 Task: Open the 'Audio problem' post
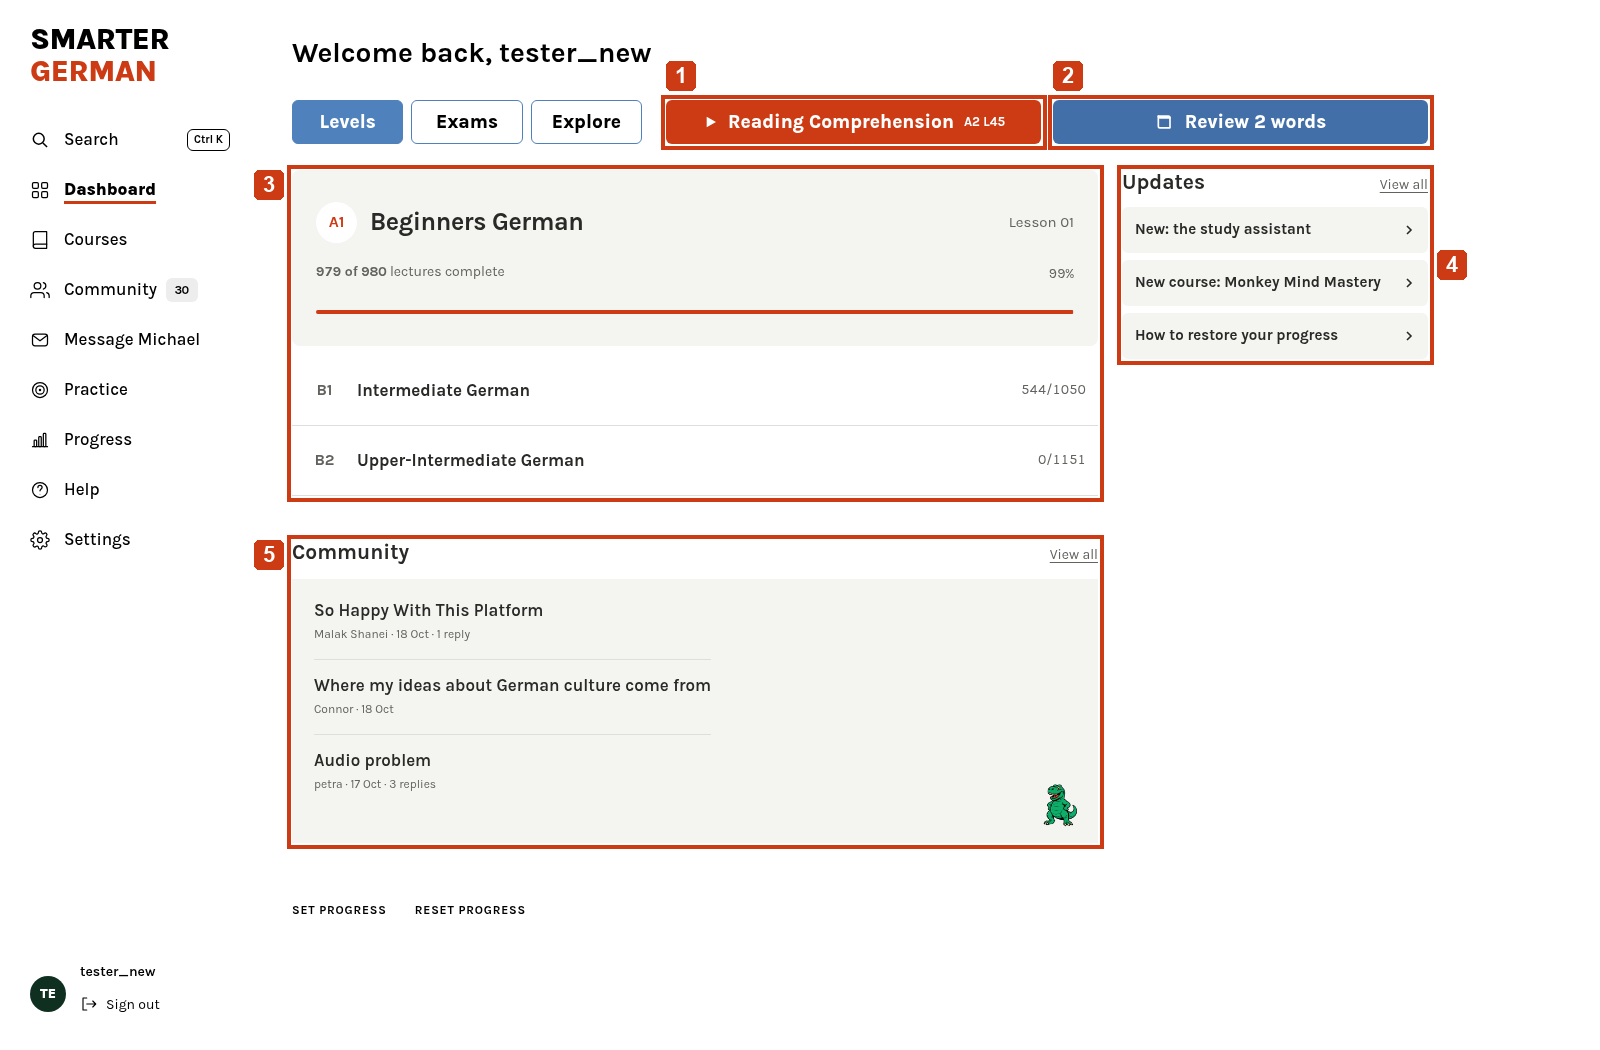coord(372,761)
